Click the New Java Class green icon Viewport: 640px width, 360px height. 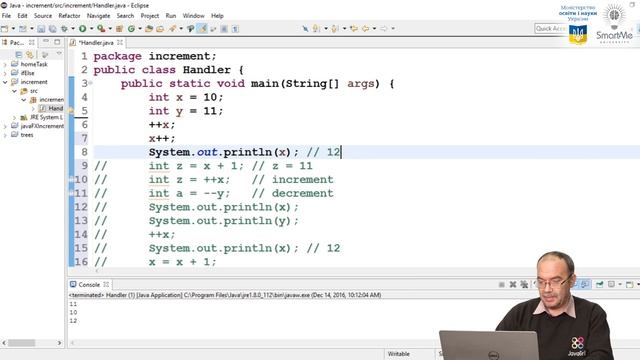[131, 29]
